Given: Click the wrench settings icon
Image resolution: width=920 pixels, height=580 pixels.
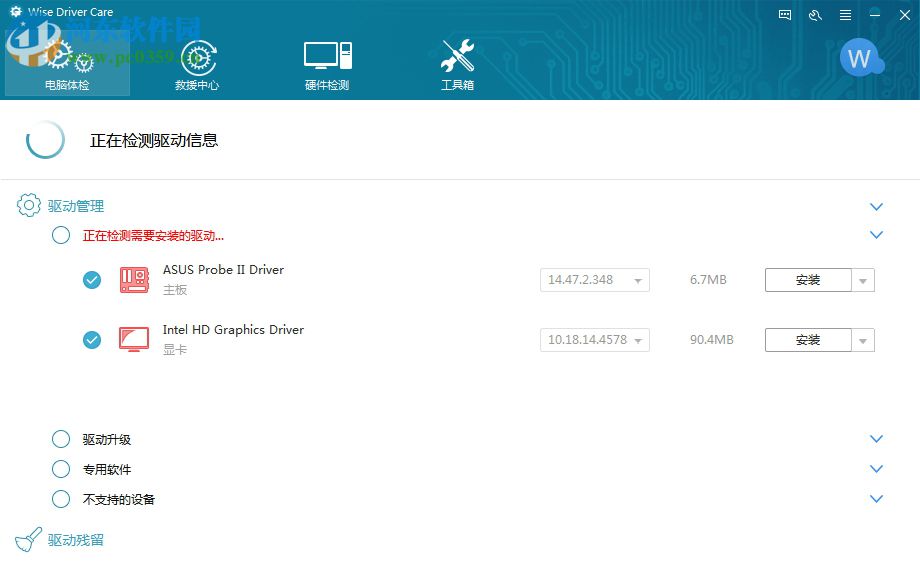Looking at the screenshot, I should click(813, 15).
